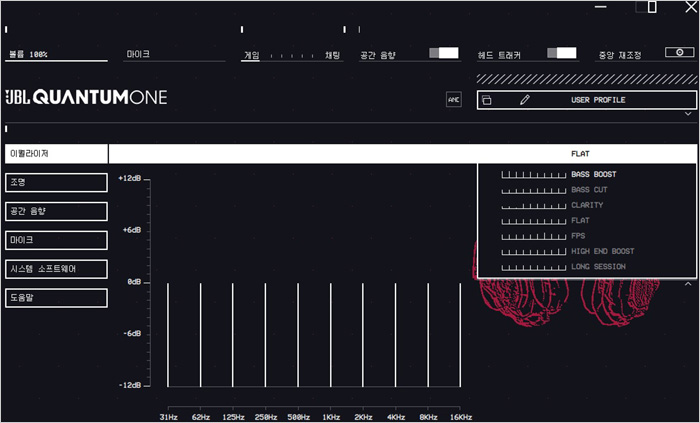This screenshot has height=423, width=700.
Task: Click the 0dB axis label
Action: pos(134,282)
